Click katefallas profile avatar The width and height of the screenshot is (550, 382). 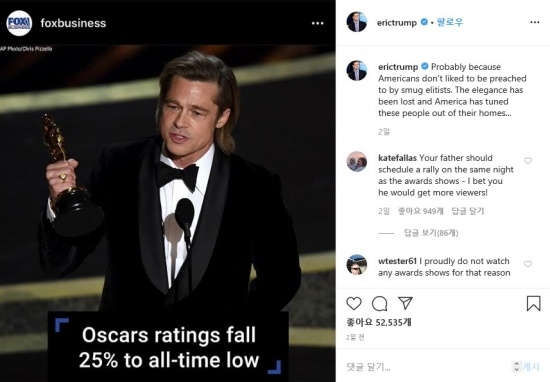point(357,161)
